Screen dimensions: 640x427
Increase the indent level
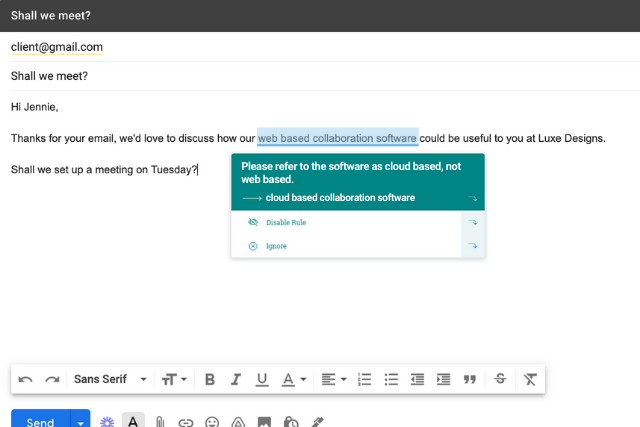(443, 380)
